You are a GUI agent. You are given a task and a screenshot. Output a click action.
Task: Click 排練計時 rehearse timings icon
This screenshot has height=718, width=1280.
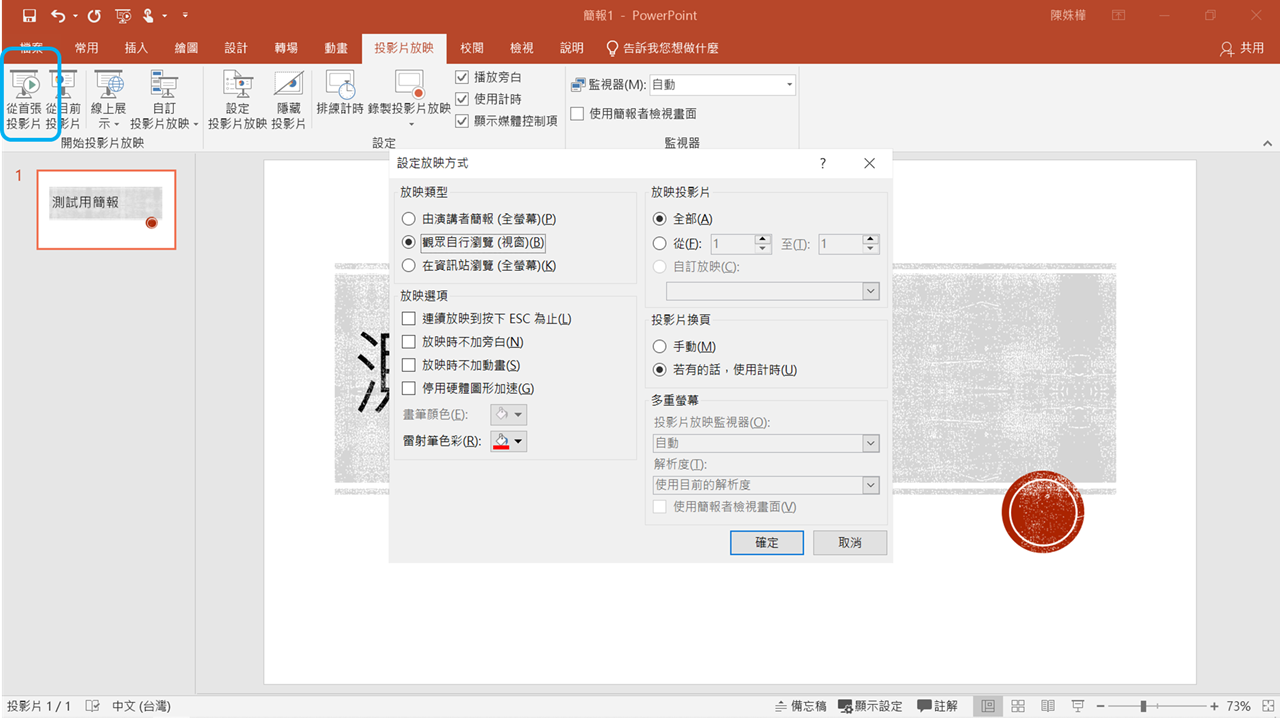coord(340,87)
